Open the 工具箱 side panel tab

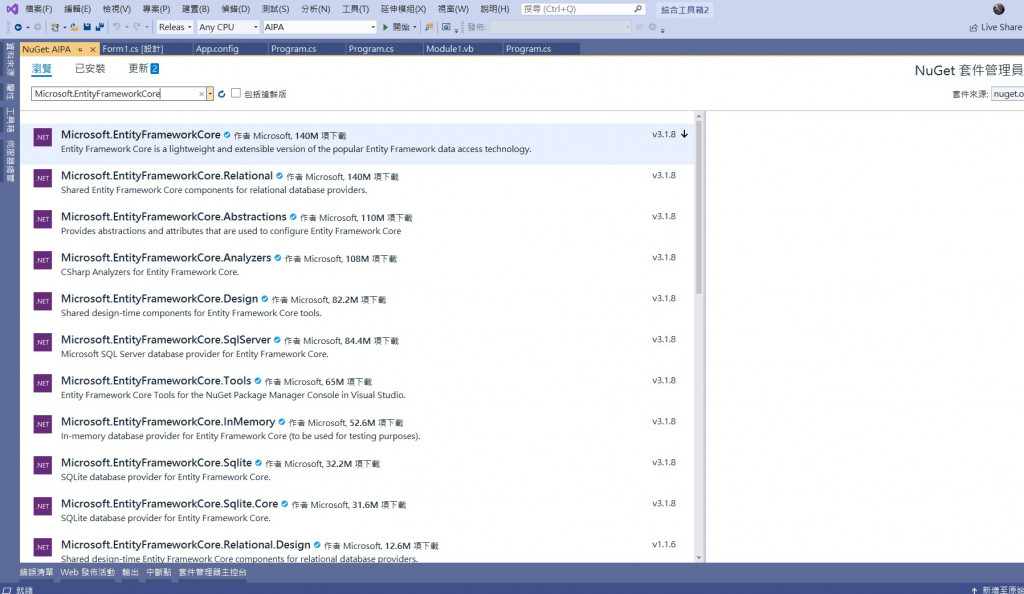coord(10,120)
